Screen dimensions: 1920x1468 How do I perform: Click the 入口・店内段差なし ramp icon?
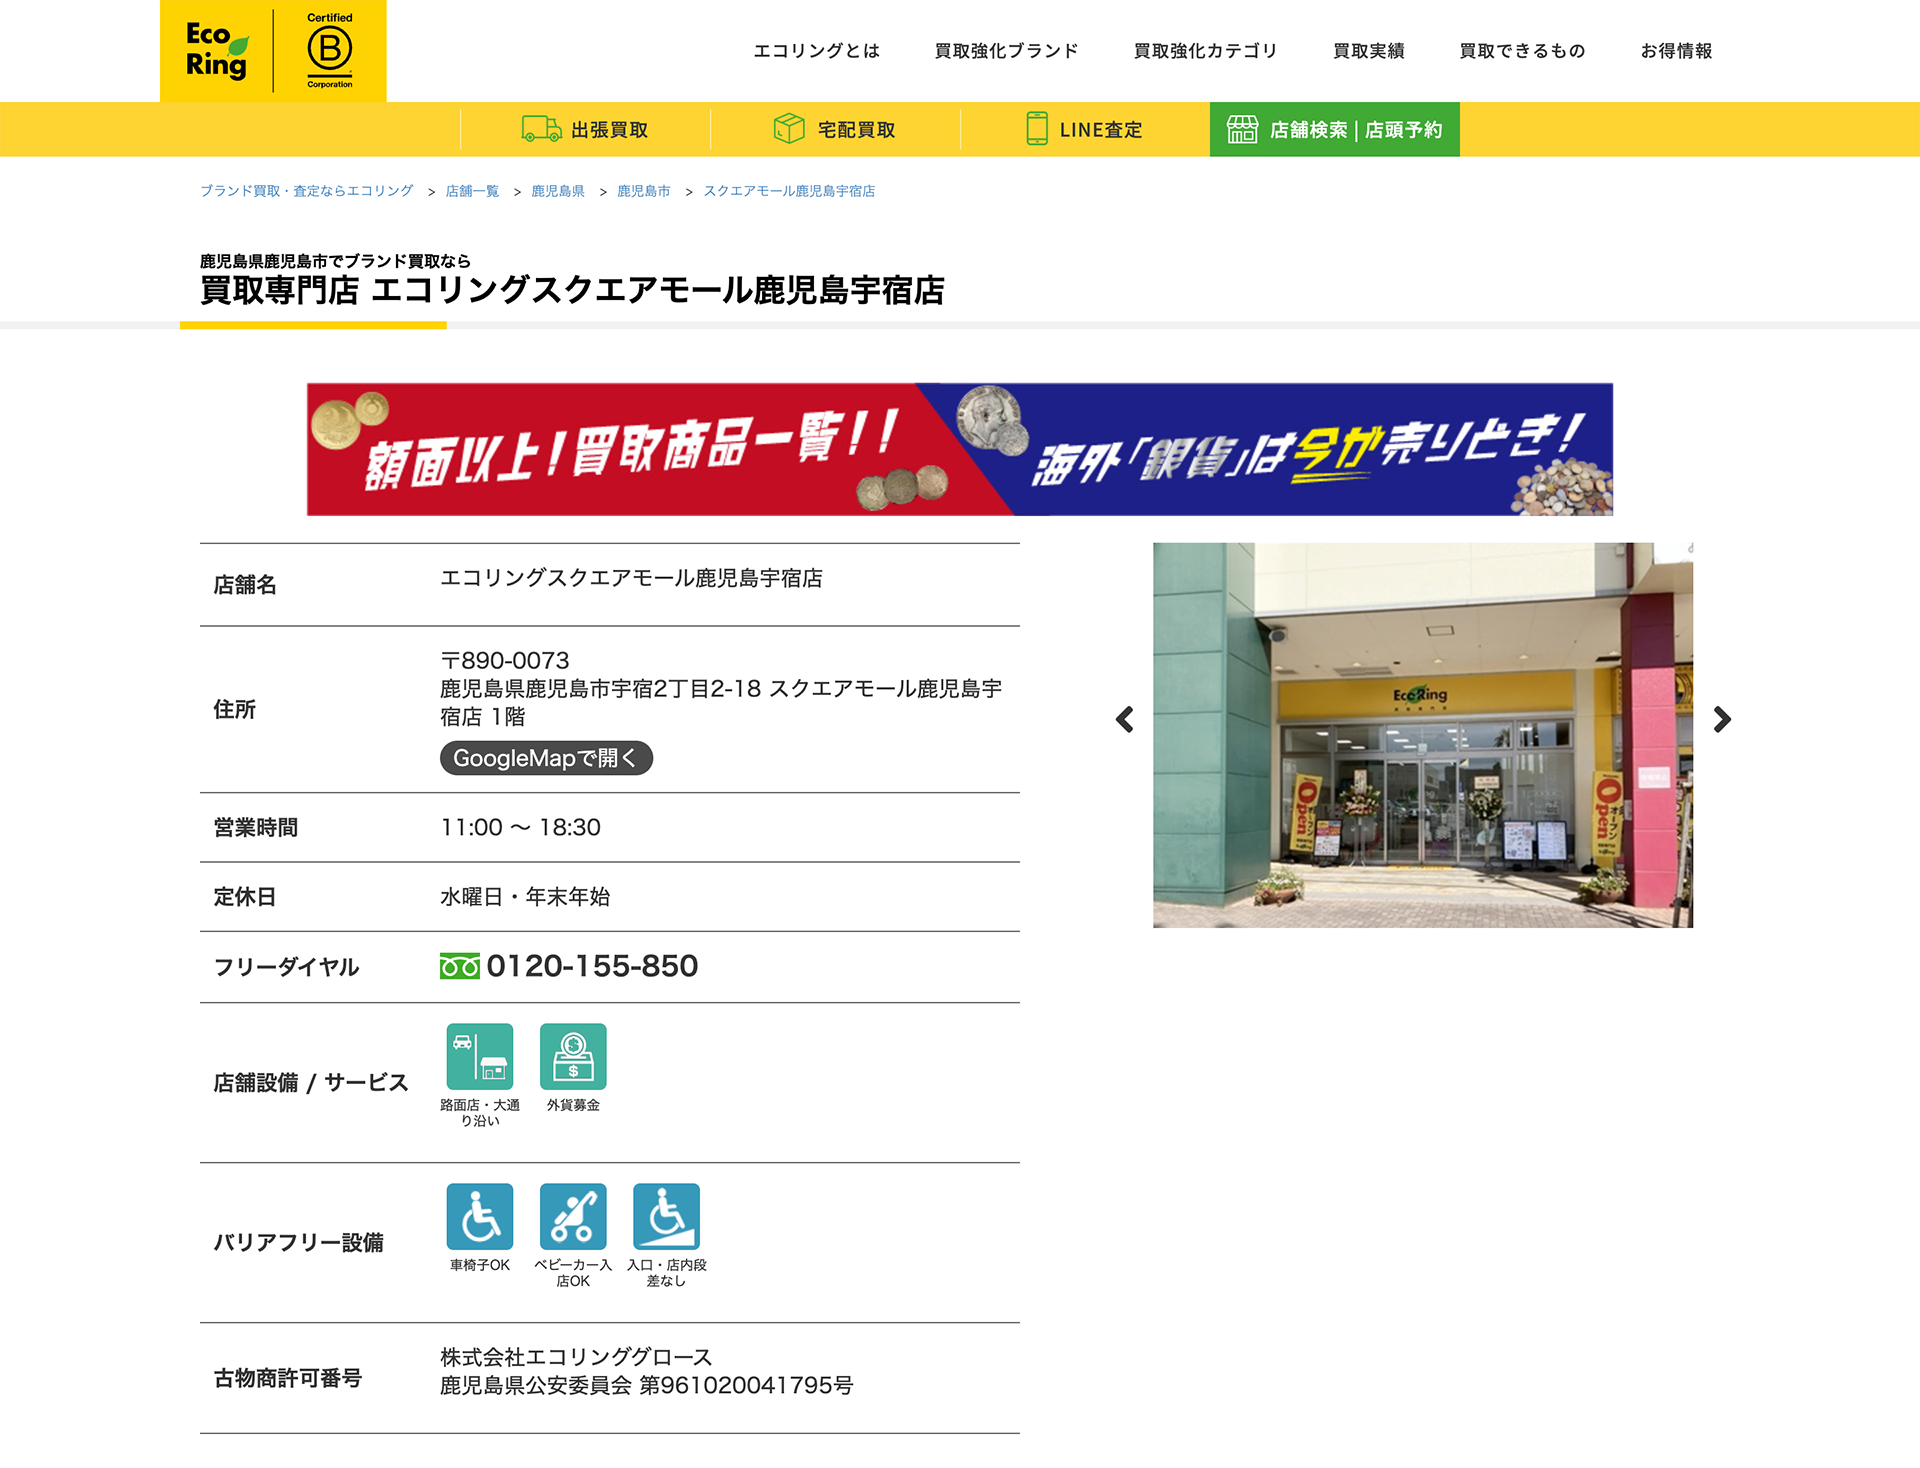click(666, 1216)
